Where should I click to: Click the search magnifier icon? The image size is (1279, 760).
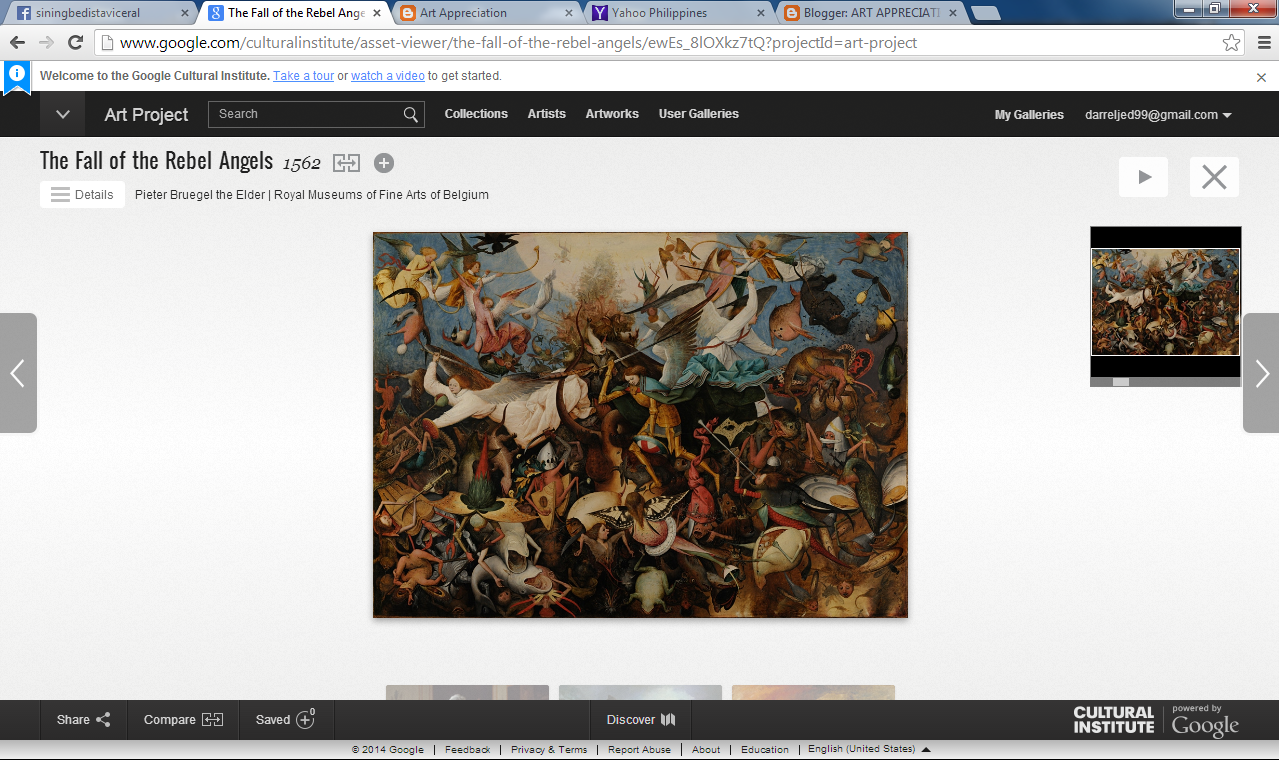click(411, 114)
